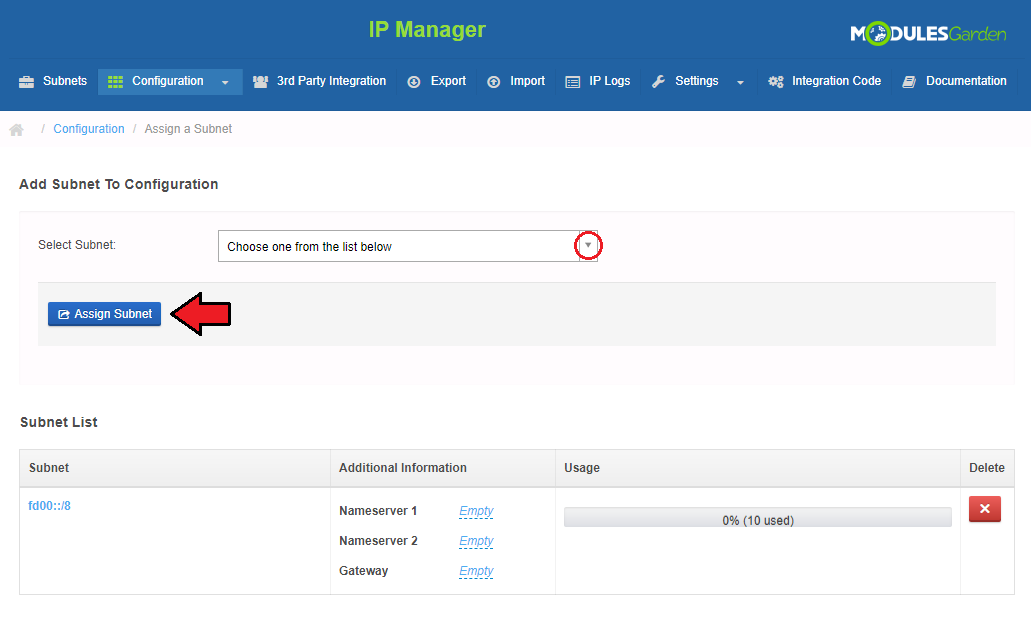Open the Select Subnet dropdown arrow
Screen dimensions: 1031x621
tap(588, 246)
